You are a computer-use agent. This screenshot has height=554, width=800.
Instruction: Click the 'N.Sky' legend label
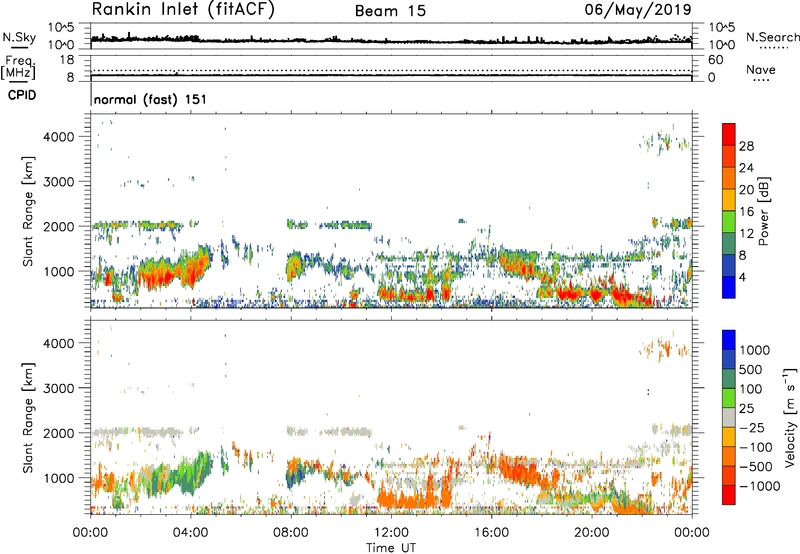pyautogui.click(x=19, y=37)
